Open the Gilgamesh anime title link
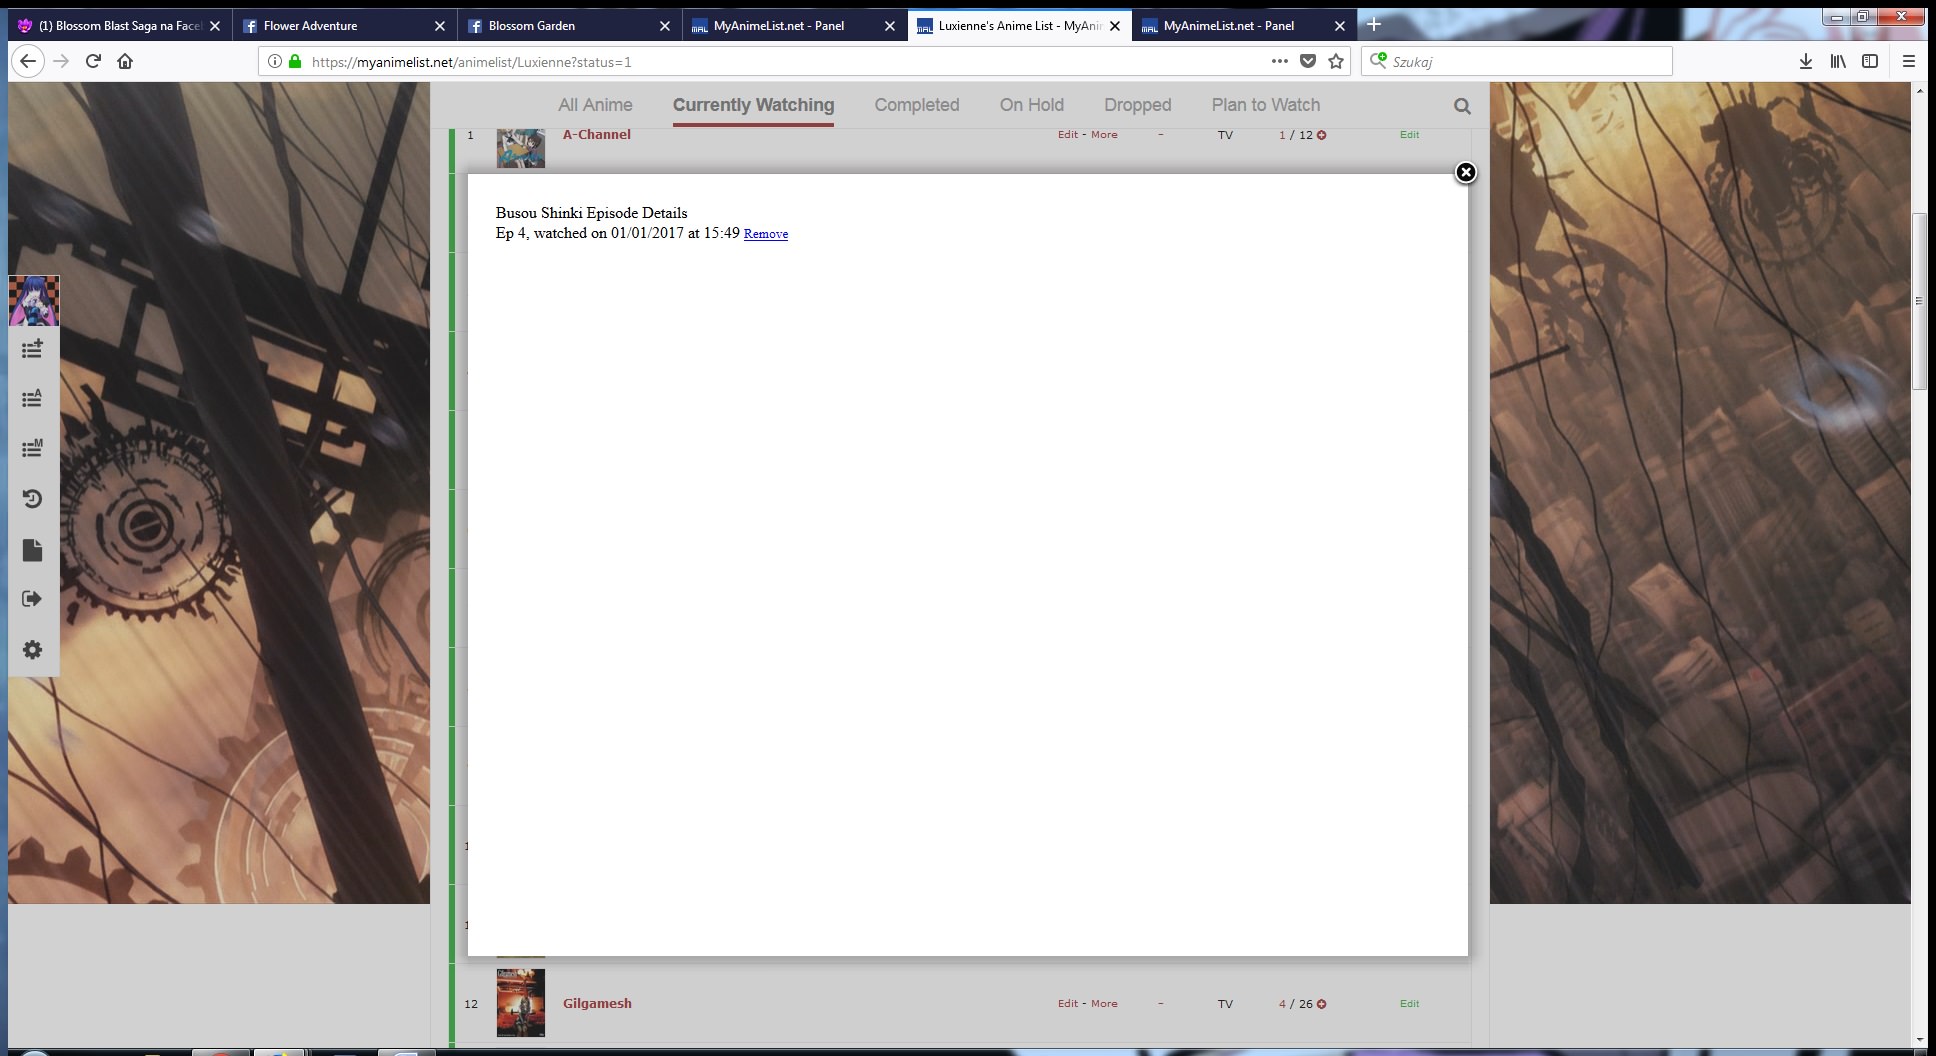The image size is (1936, 1056). tap(597, 1004)
